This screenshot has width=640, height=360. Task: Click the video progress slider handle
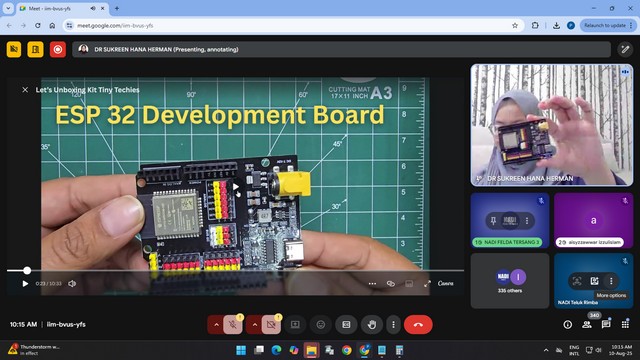click(x=27, y=270)
